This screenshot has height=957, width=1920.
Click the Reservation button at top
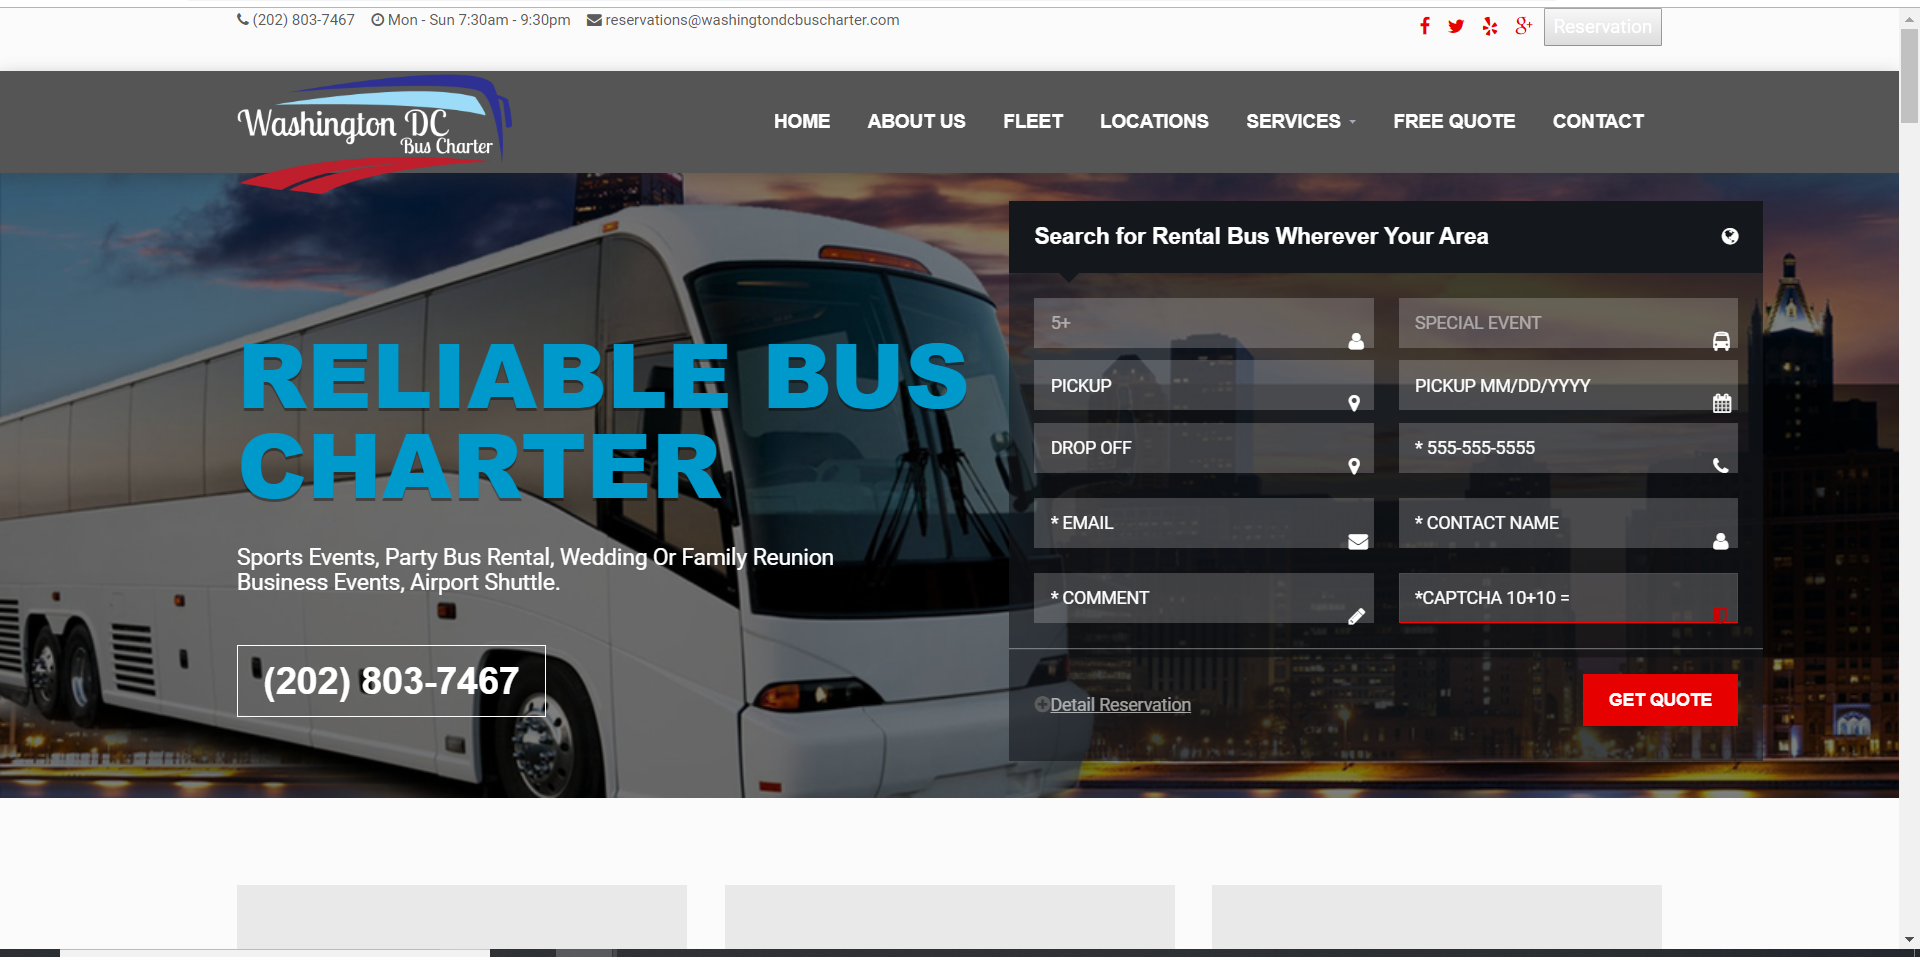[1602, 27]
